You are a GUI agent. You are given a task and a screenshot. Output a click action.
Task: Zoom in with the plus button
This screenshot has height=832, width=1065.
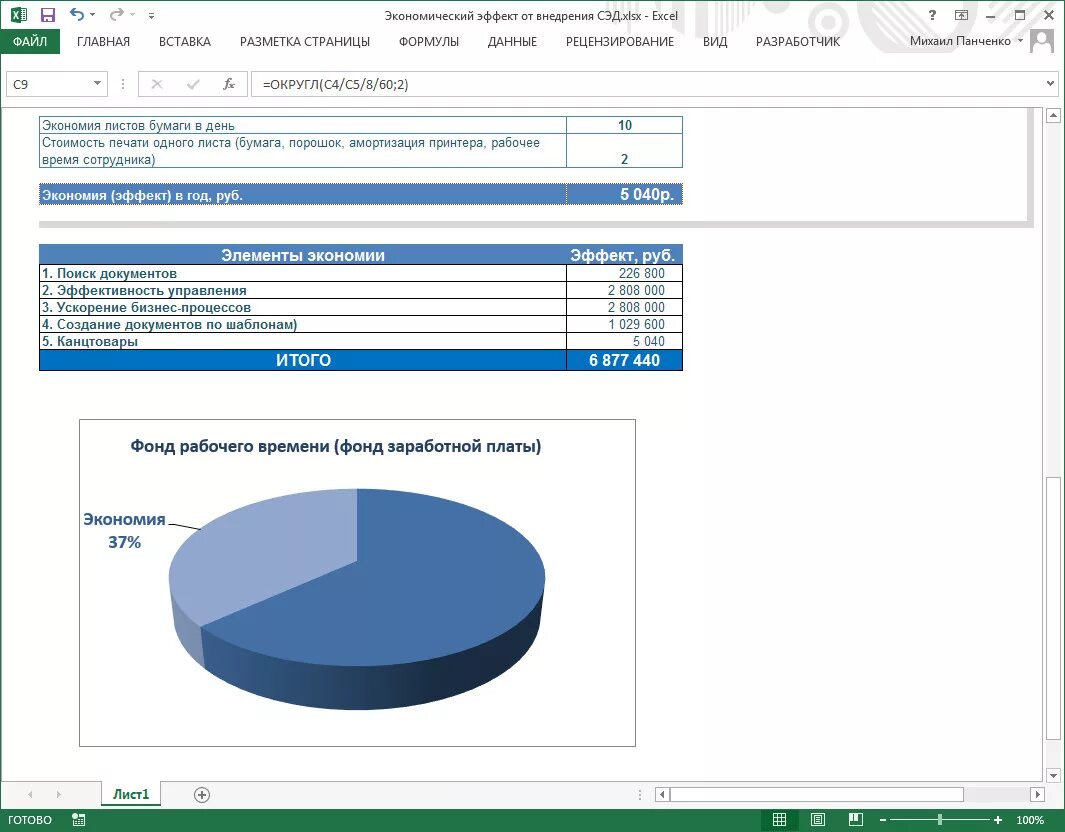click(998, 820)
